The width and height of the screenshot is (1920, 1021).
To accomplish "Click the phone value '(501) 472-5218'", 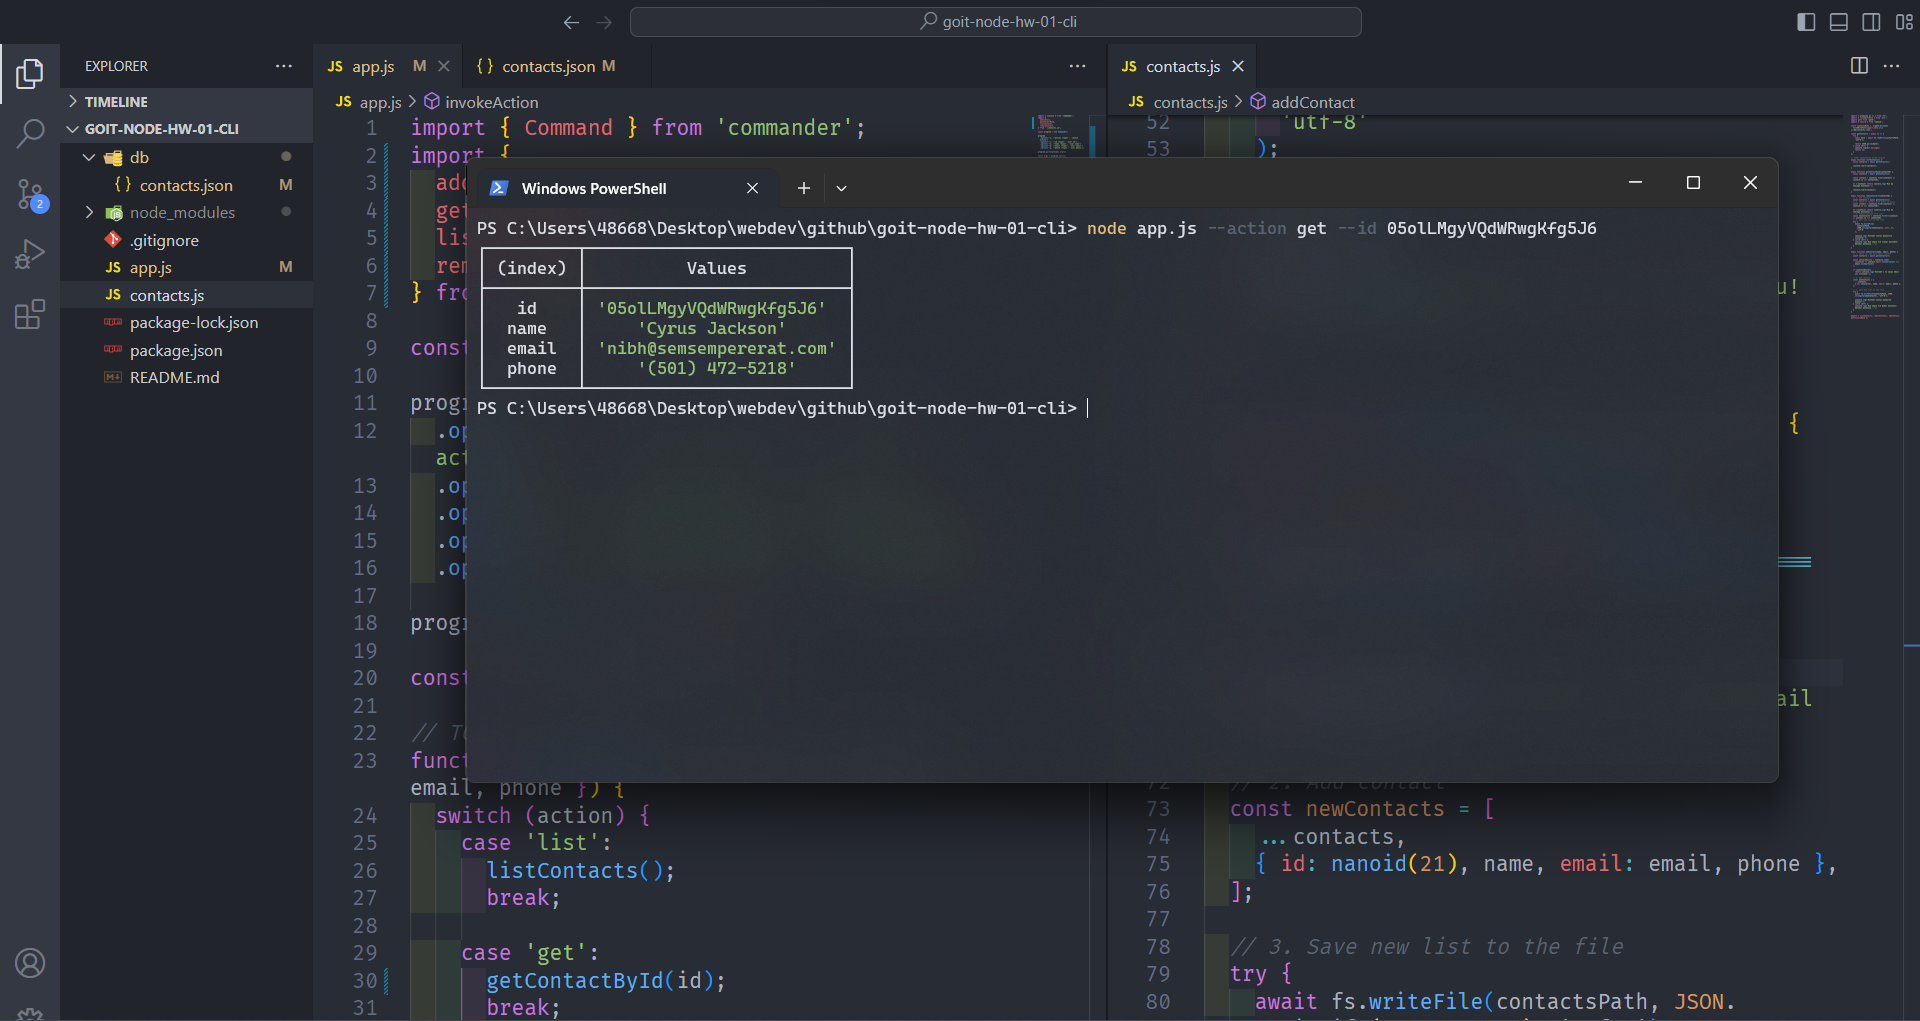I will coord(717,368).
